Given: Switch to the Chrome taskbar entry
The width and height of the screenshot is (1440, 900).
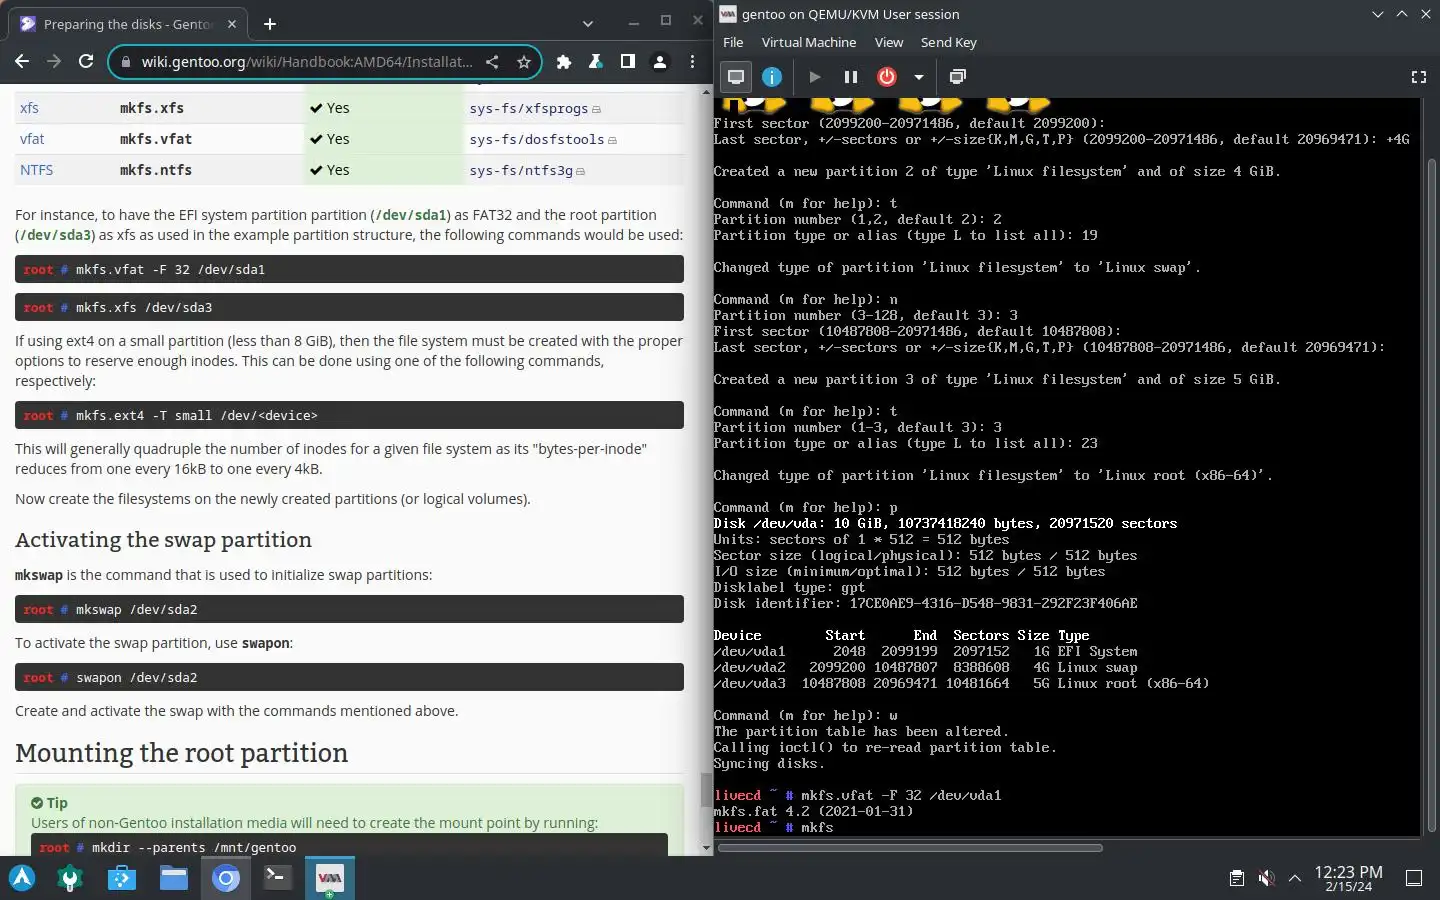Looking at the screenshot, I should [x=226, y=879].
